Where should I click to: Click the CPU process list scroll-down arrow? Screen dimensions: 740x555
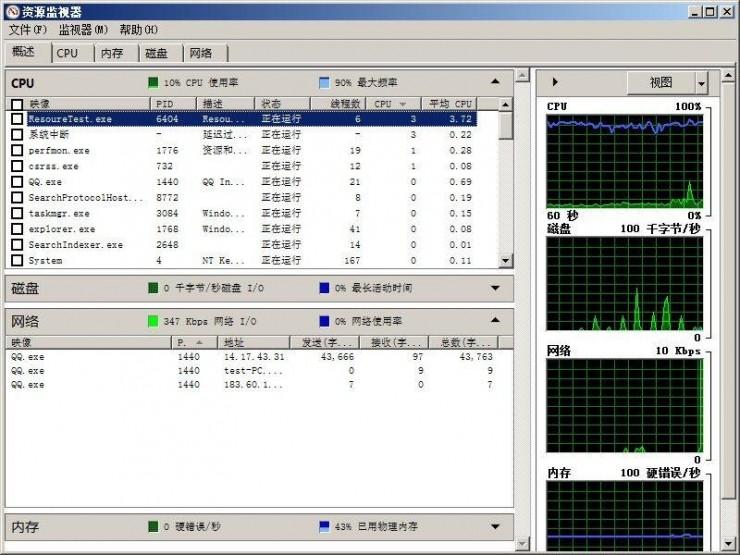[505, 260]
